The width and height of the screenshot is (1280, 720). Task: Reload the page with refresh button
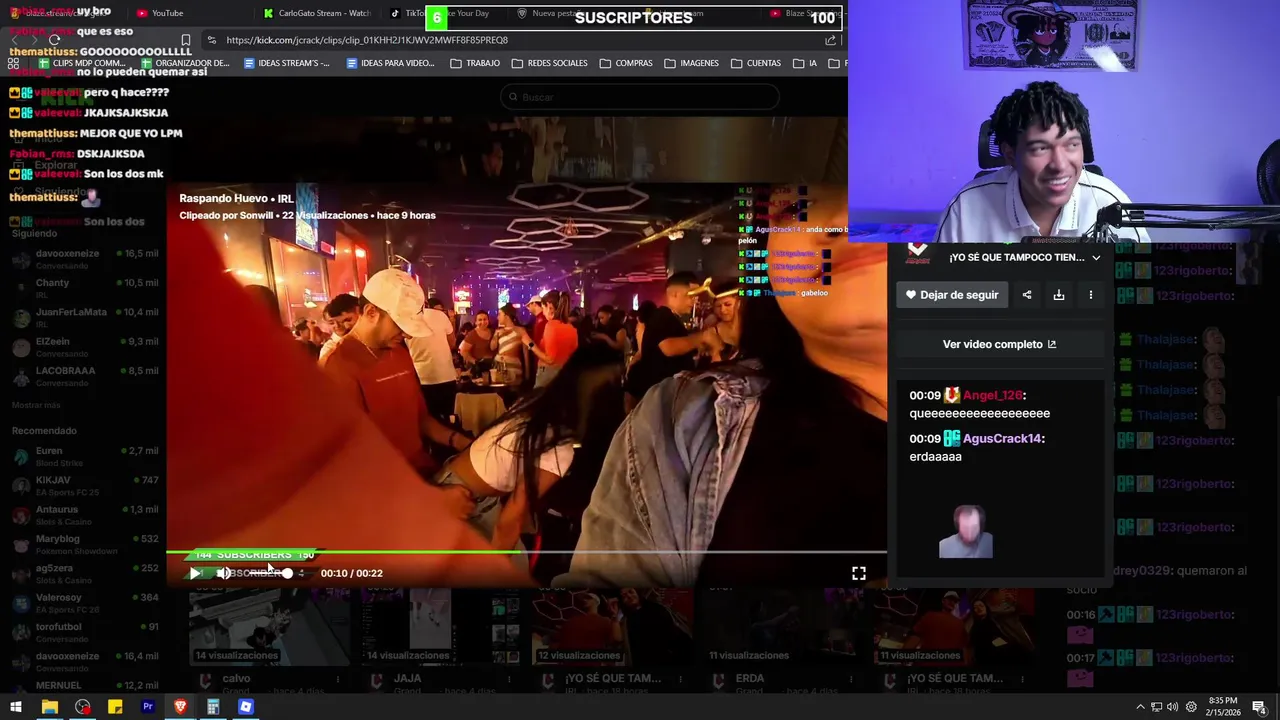(55, 40)
